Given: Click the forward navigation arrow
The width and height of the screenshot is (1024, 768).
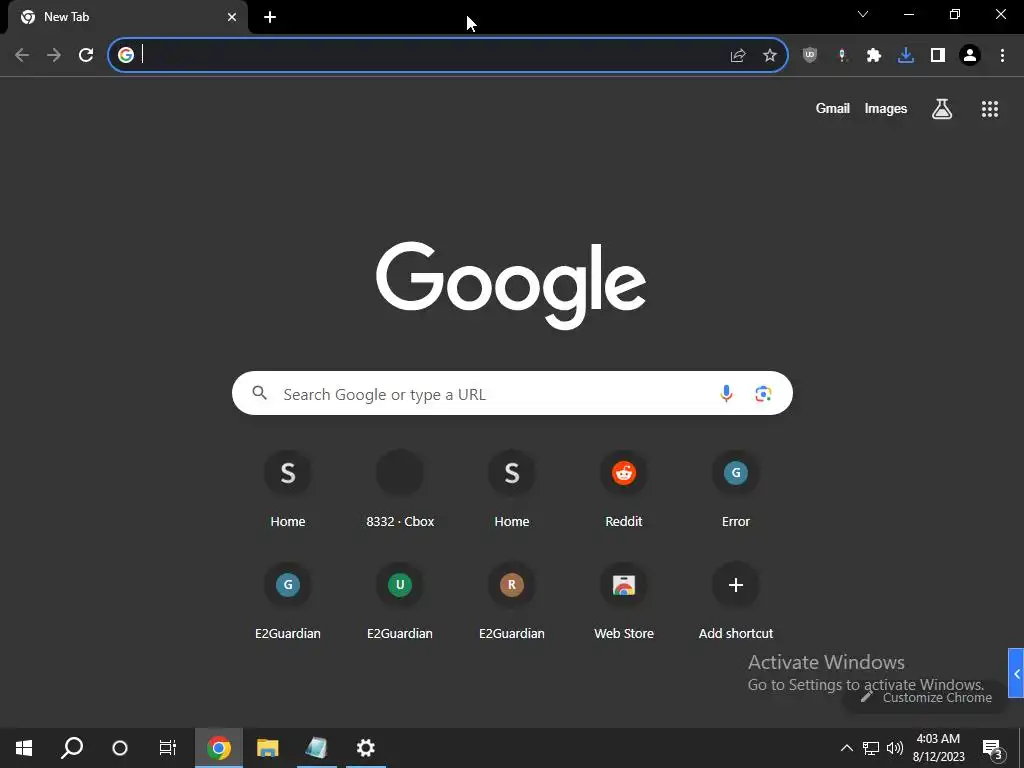Looking at the screenshot, I should 54,55.
